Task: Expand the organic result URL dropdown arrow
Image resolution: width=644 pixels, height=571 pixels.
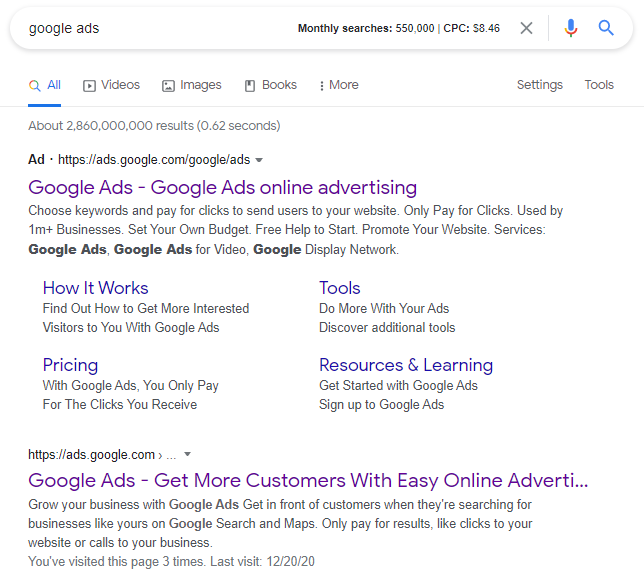Action: click(x=187, y=454)
